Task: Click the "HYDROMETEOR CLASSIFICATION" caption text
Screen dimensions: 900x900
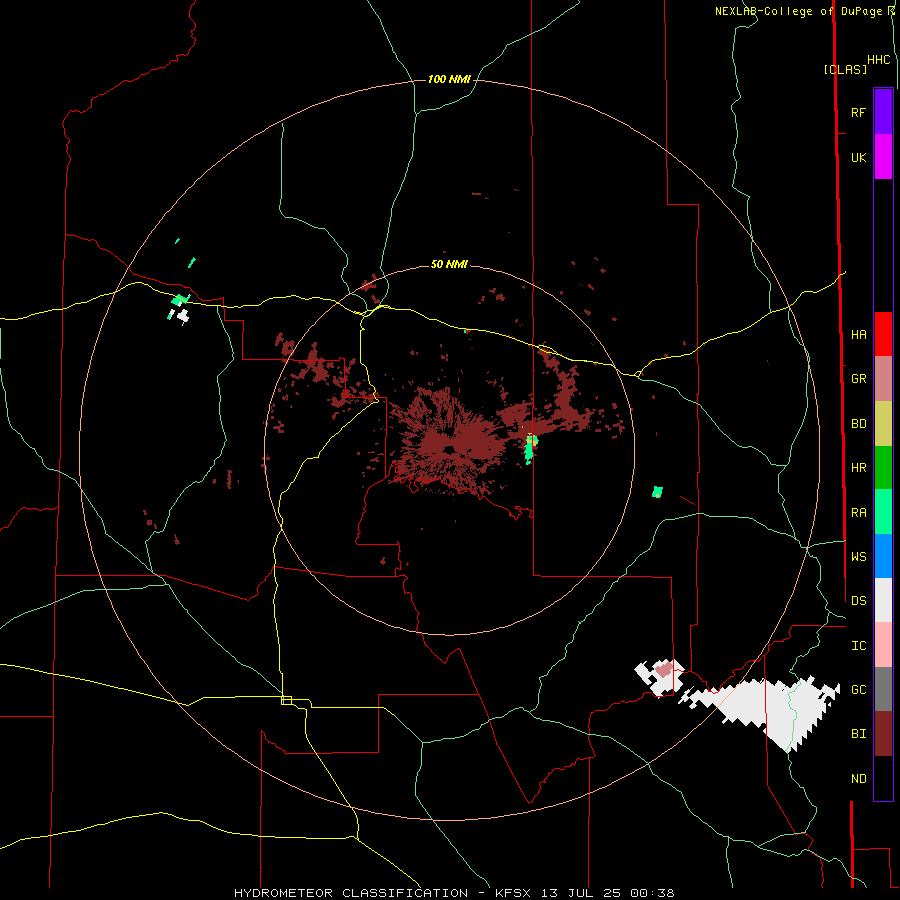Action: (x=351, y=893)
